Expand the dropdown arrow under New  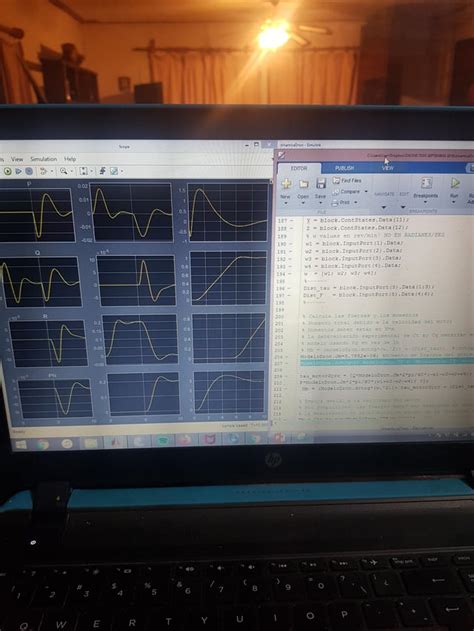click(286, 203)
